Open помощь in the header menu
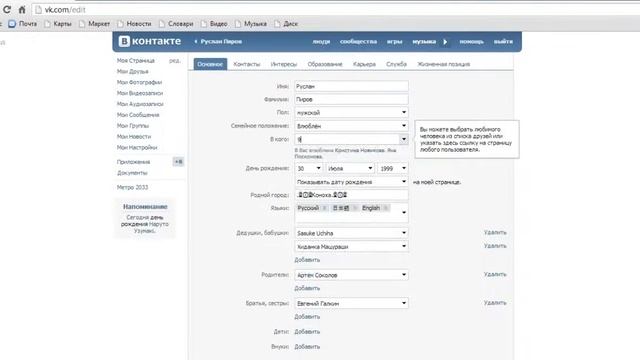 tap(471, 42)
